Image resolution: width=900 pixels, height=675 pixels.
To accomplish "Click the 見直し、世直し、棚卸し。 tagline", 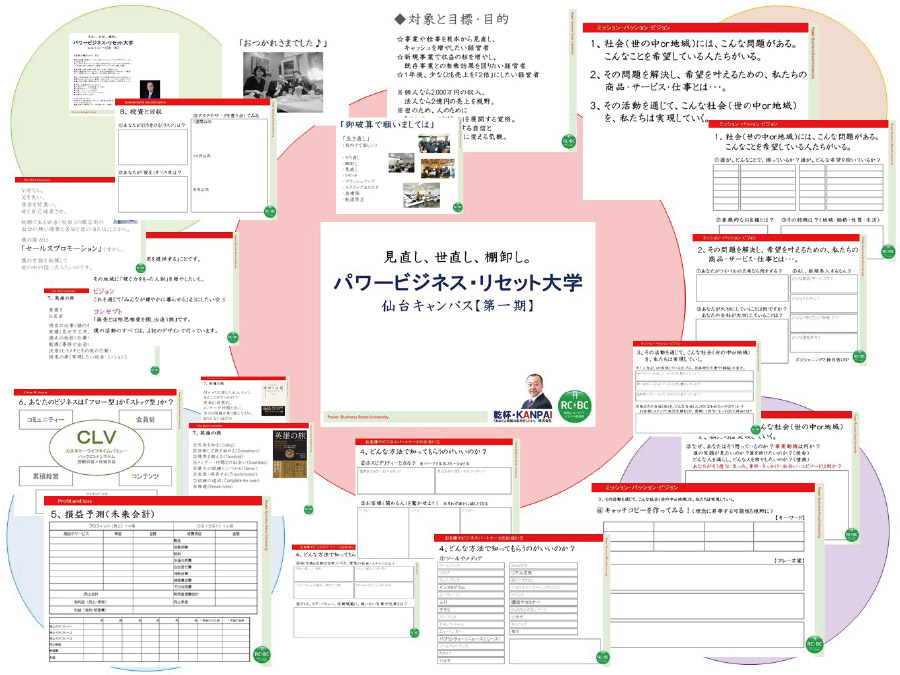I will 457,257.
